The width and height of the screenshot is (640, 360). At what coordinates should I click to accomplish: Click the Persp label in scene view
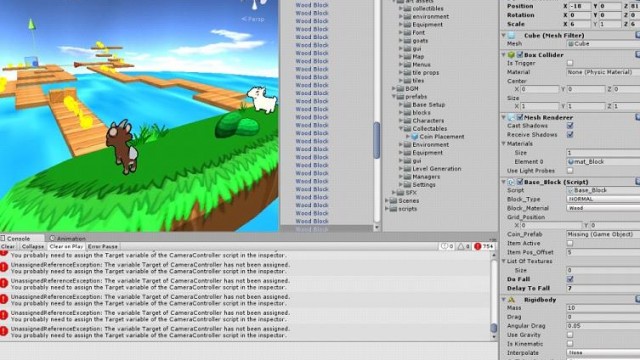click(253, 19)
